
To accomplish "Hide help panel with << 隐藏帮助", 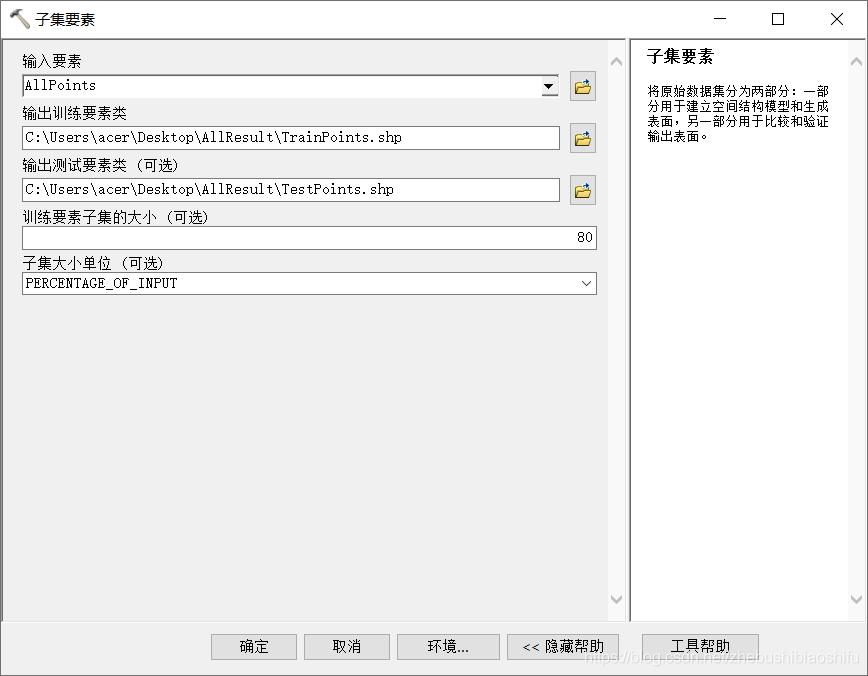I will tap(563, 647).
